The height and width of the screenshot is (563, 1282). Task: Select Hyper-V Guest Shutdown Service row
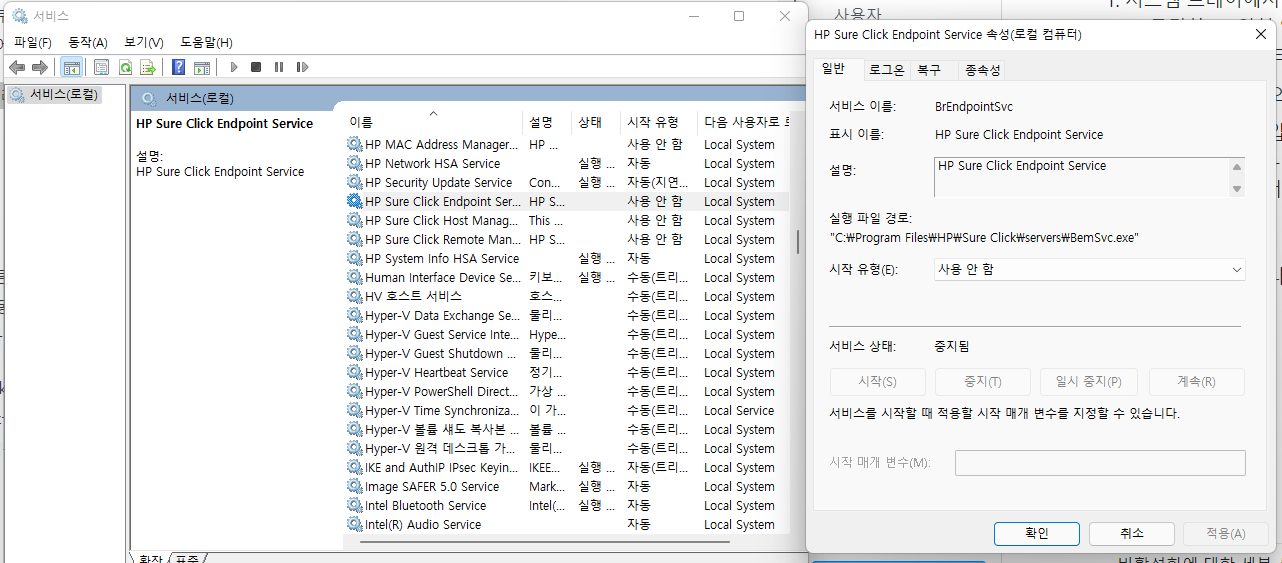566,353
